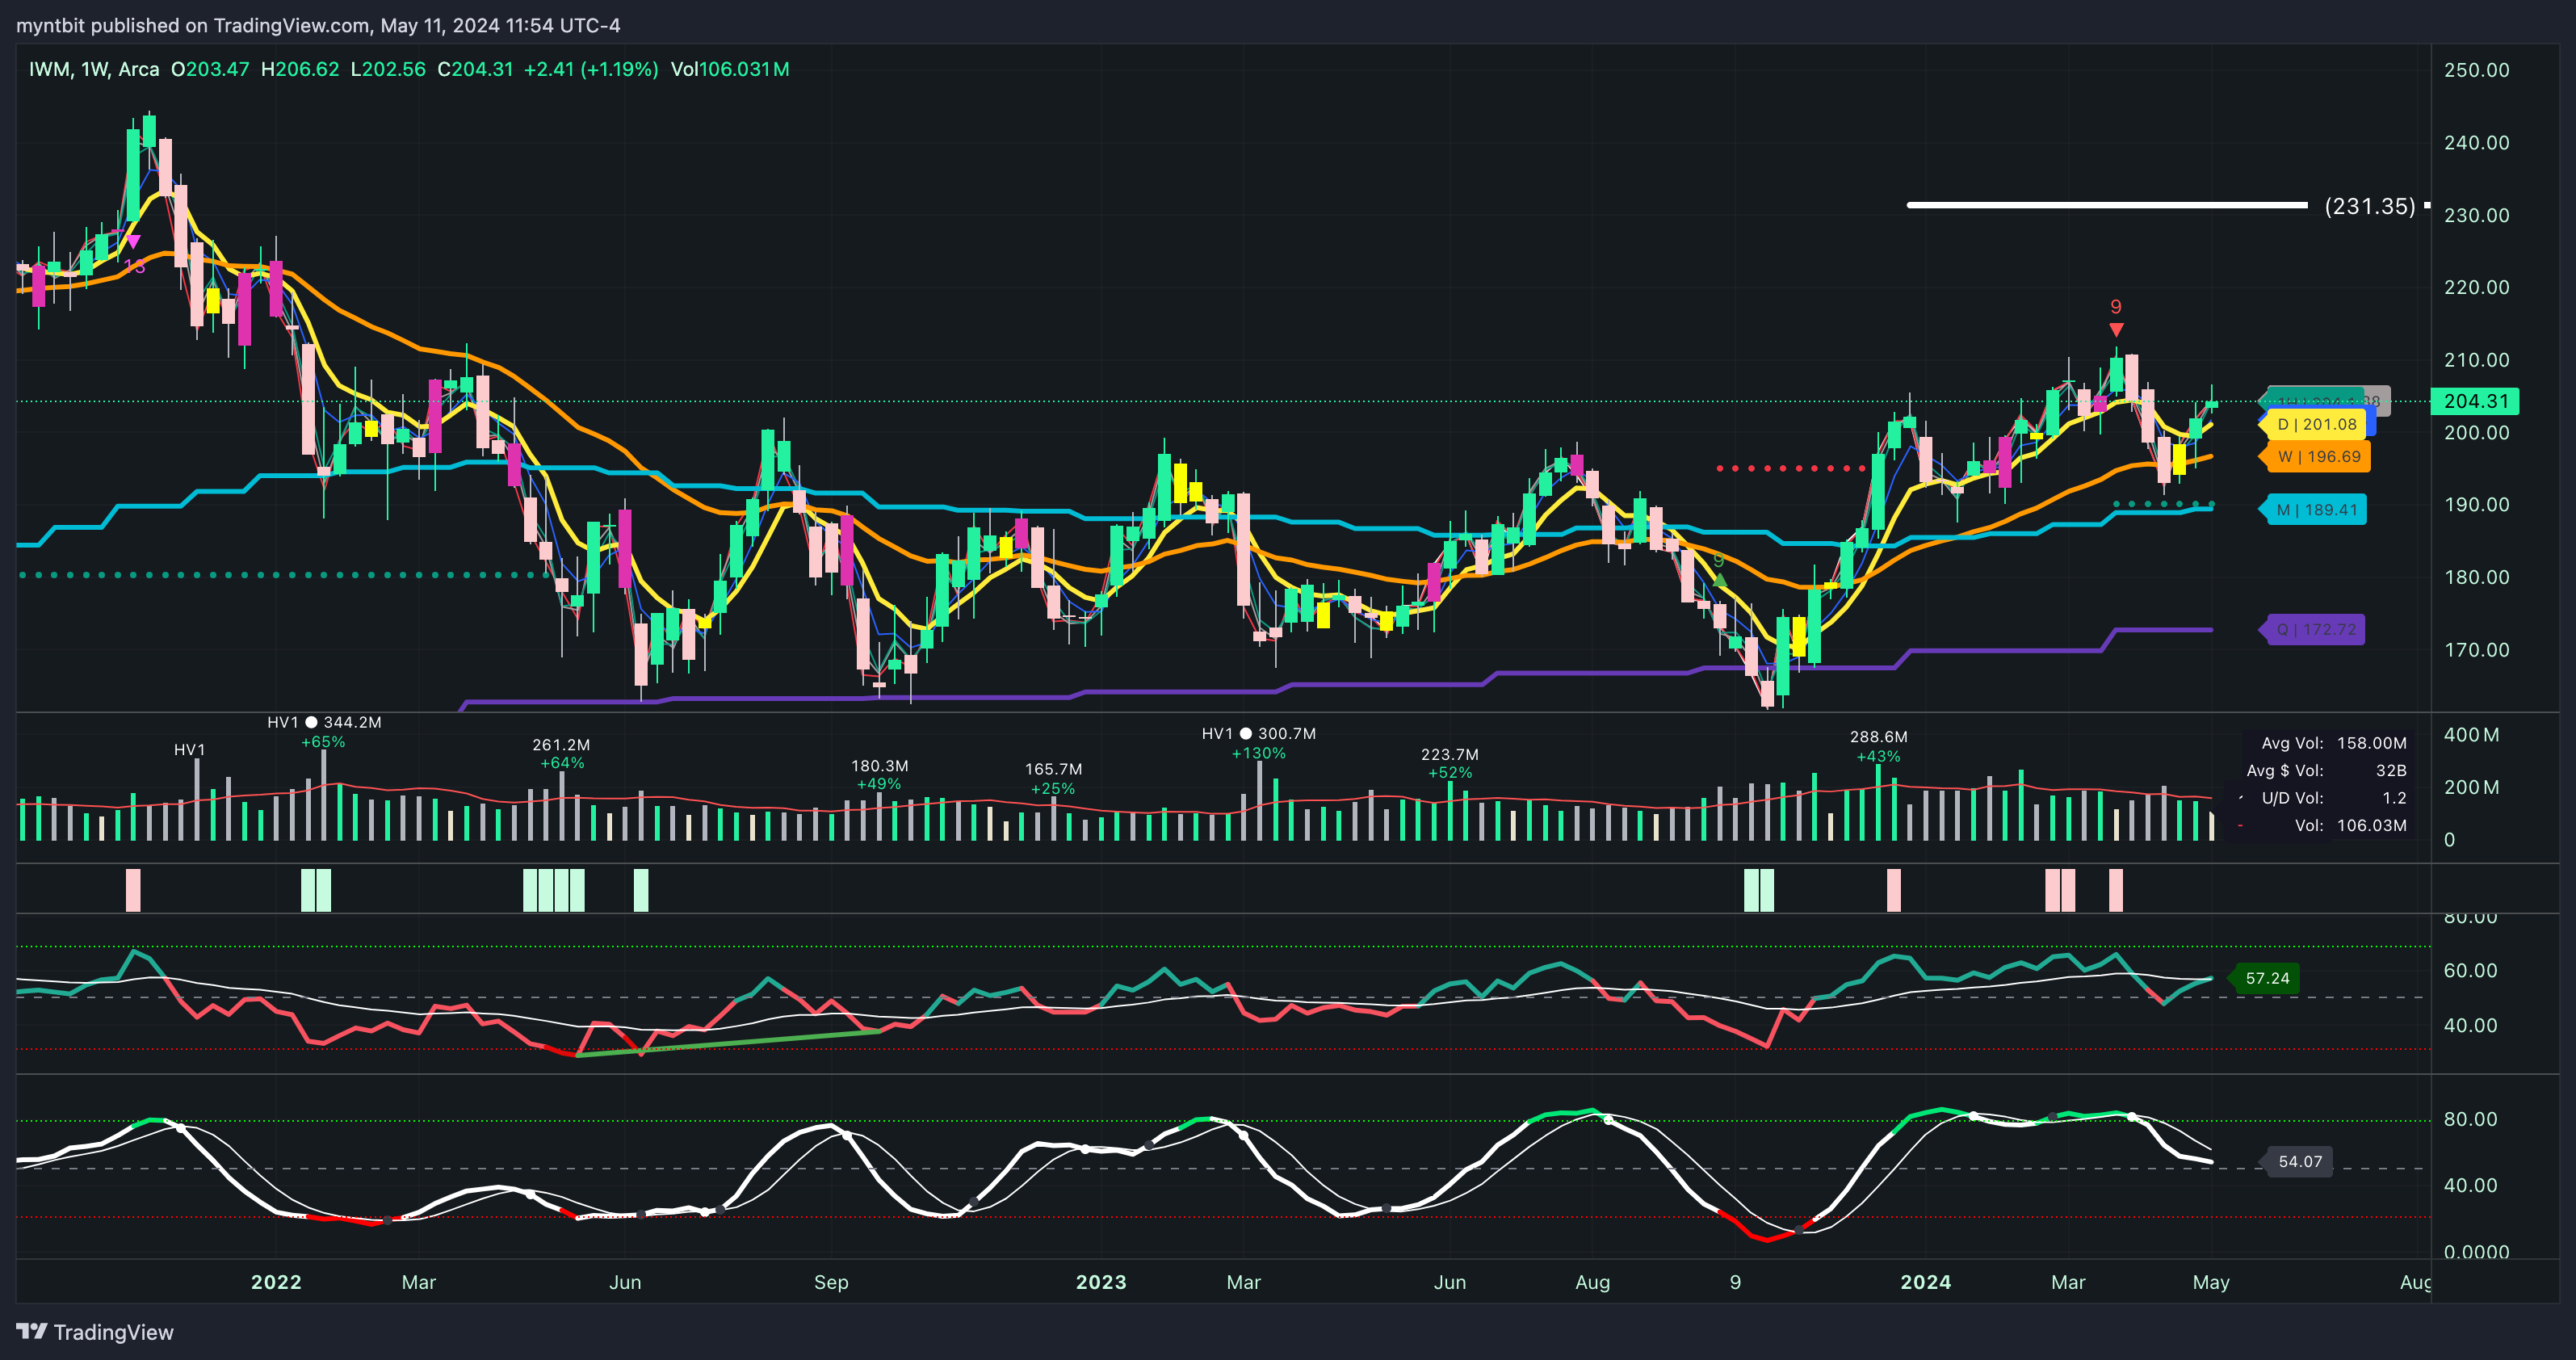The width and height of the screenshot is (2576, 1360).
Task: Click the 165.7M volume label
Action: [x=1054, y=769]
